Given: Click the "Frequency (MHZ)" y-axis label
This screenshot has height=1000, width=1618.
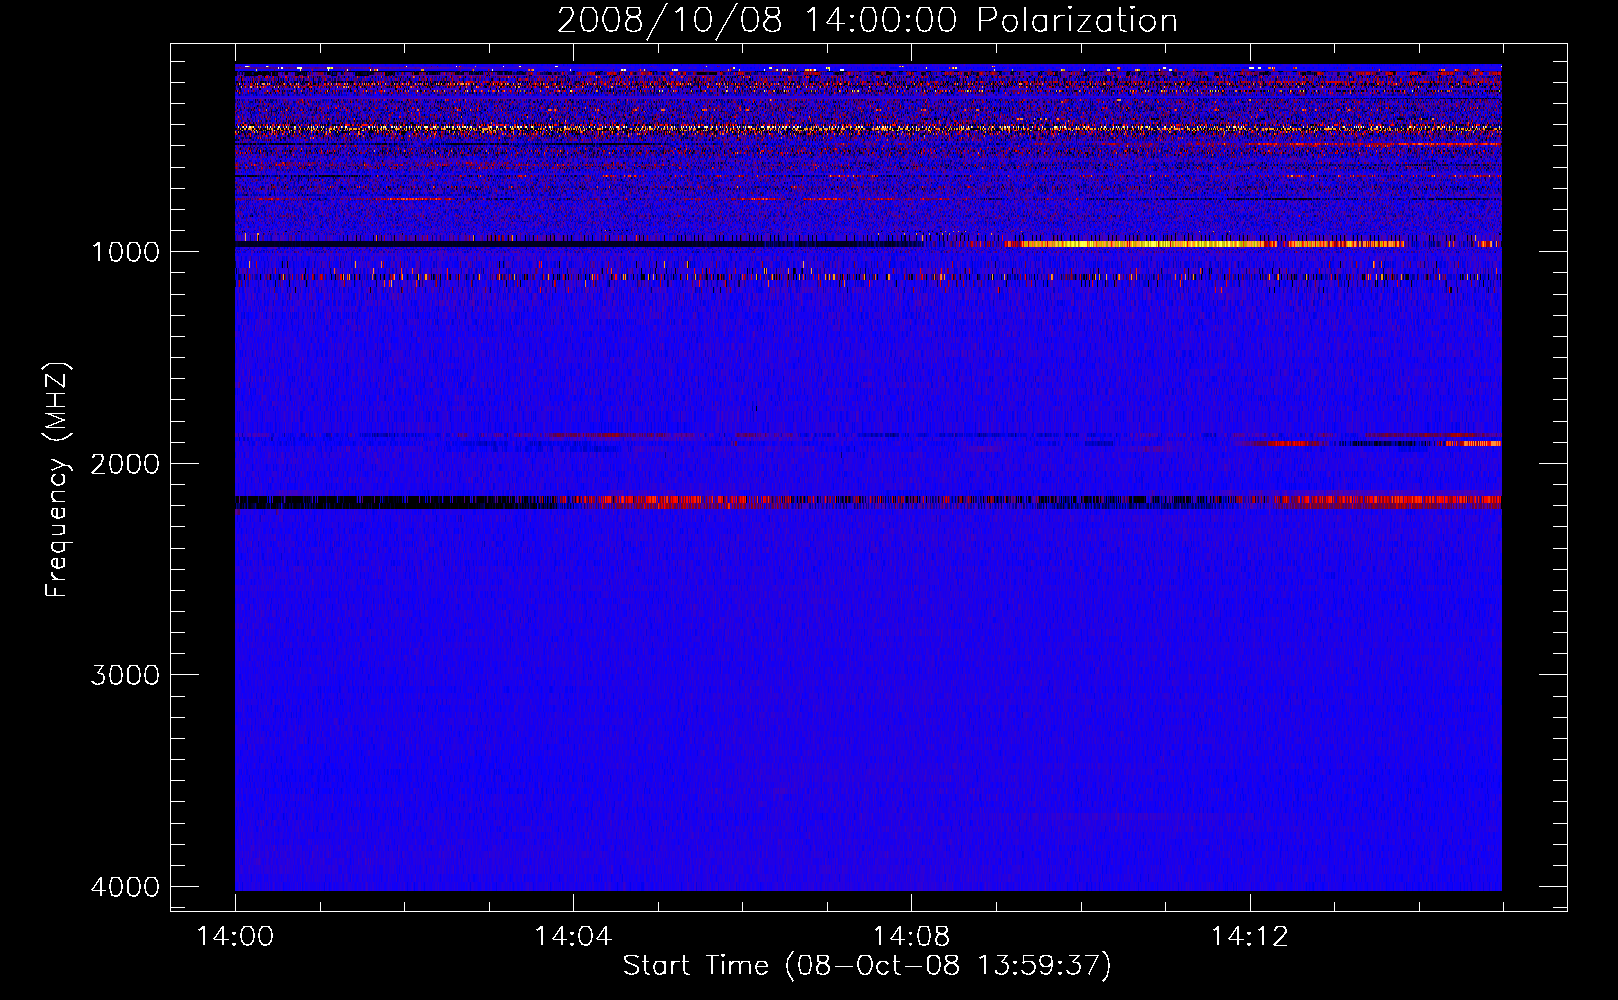Looking at the screenshot, I should [57, 480].
